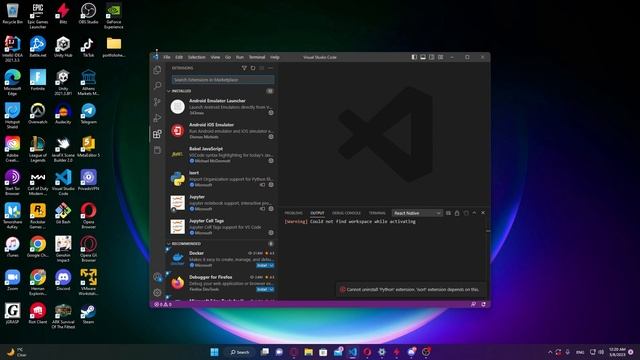Click the Filter Extensions funnel icon
This screenshot has width=640, height=360.
pos(244,68)
